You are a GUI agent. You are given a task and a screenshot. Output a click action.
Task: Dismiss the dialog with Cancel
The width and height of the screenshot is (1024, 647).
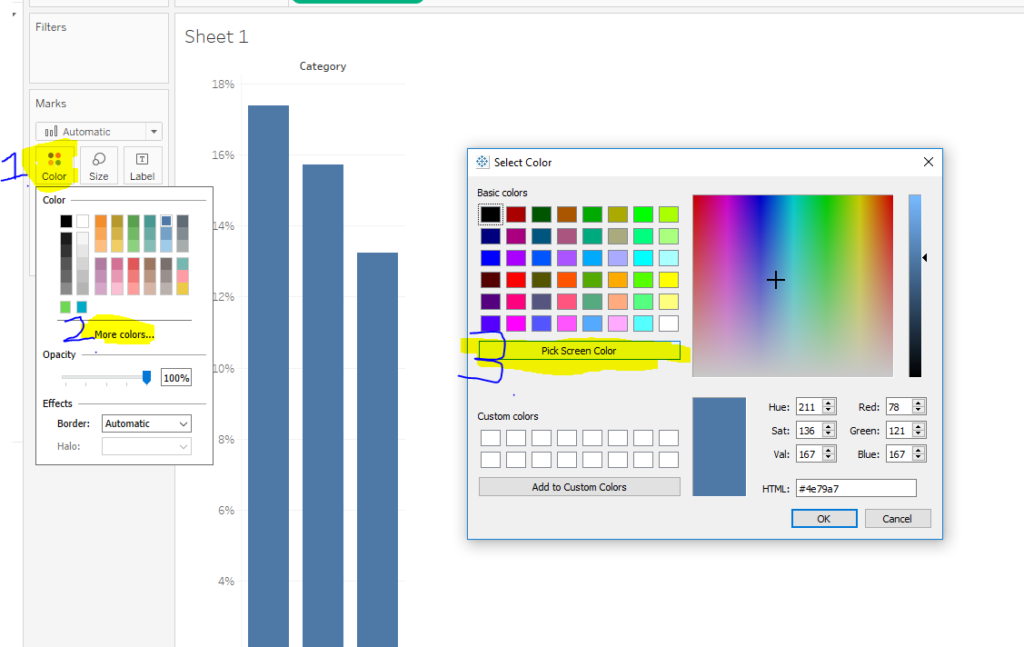click(897, 518)
